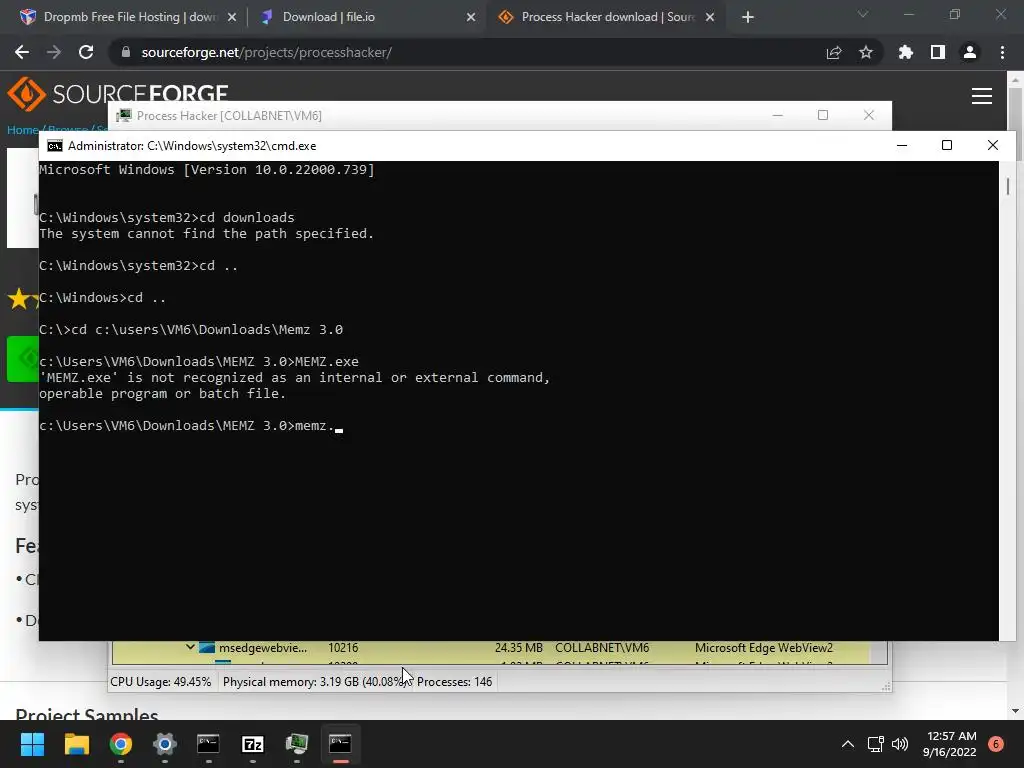
Task: Click the COLLABNET\VM6 user cell
Action: (x=602, y=648)
